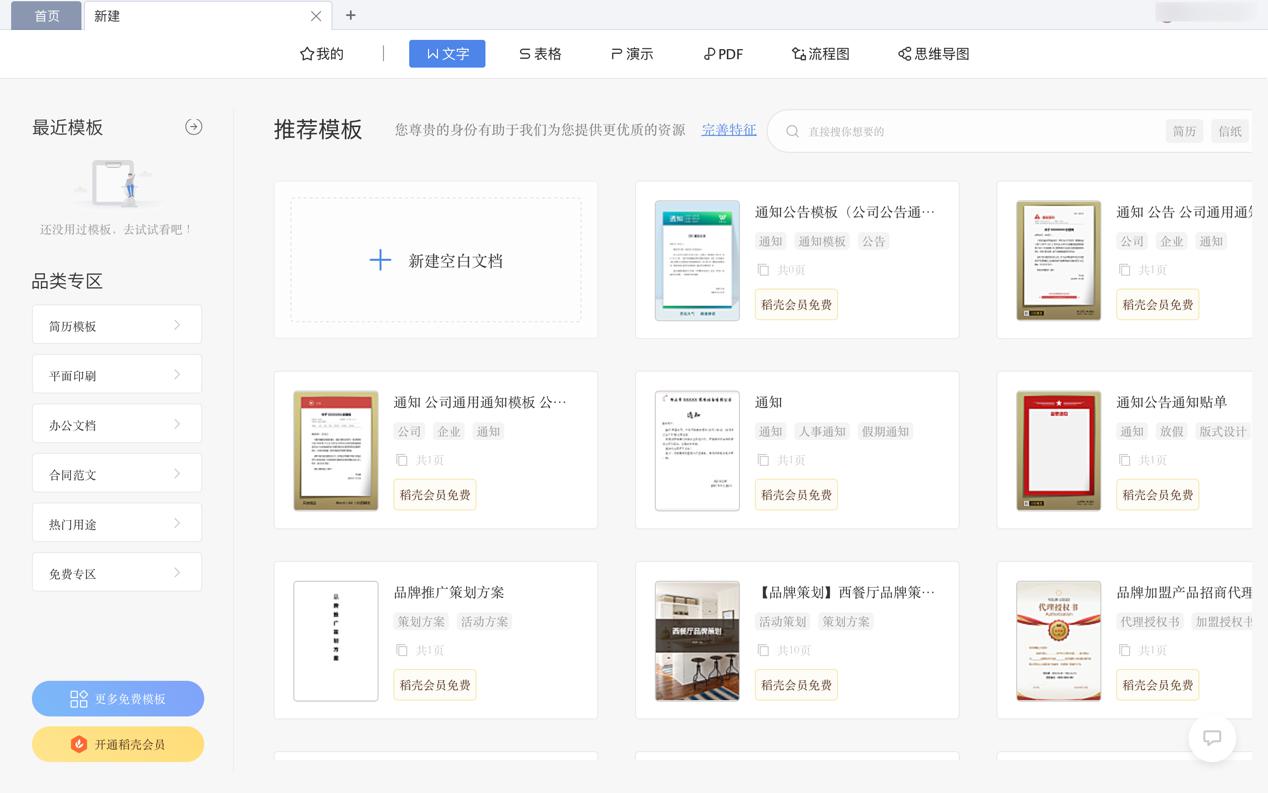Expand the 合同范文 category

pos(117,474)
